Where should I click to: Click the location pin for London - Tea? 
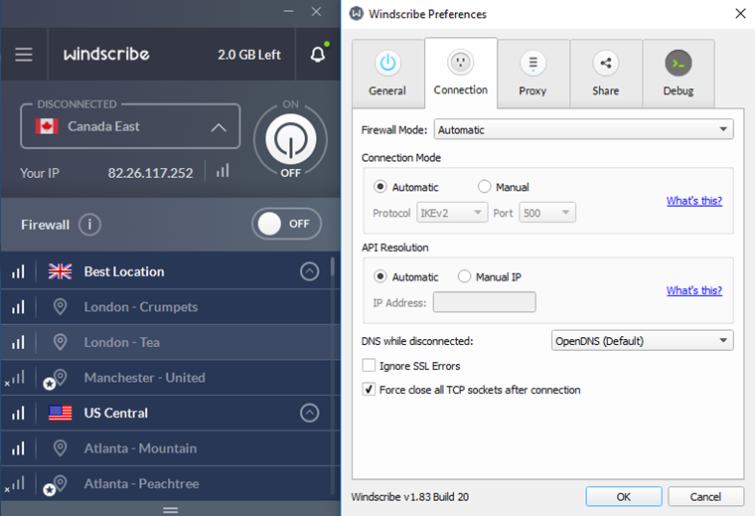click(x=60, y=342)
